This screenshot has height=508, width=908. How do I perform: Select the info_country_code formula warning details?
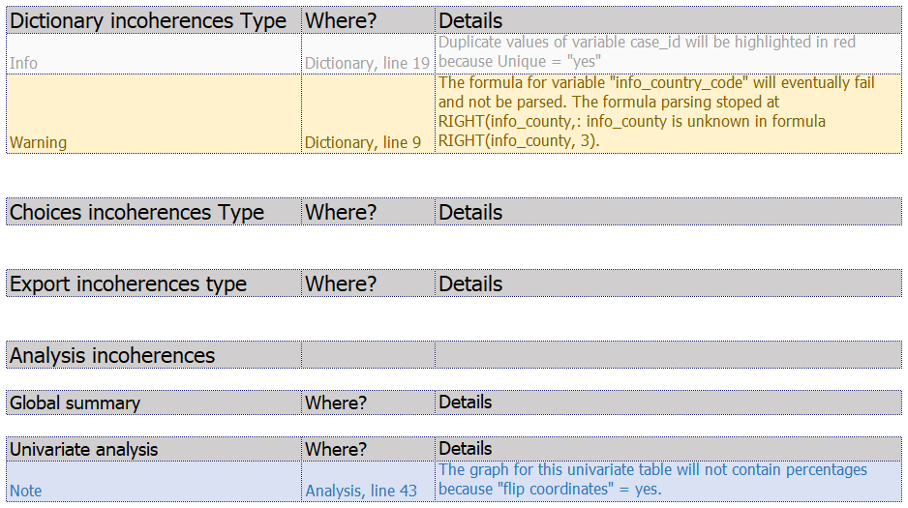tap(668, 114)
